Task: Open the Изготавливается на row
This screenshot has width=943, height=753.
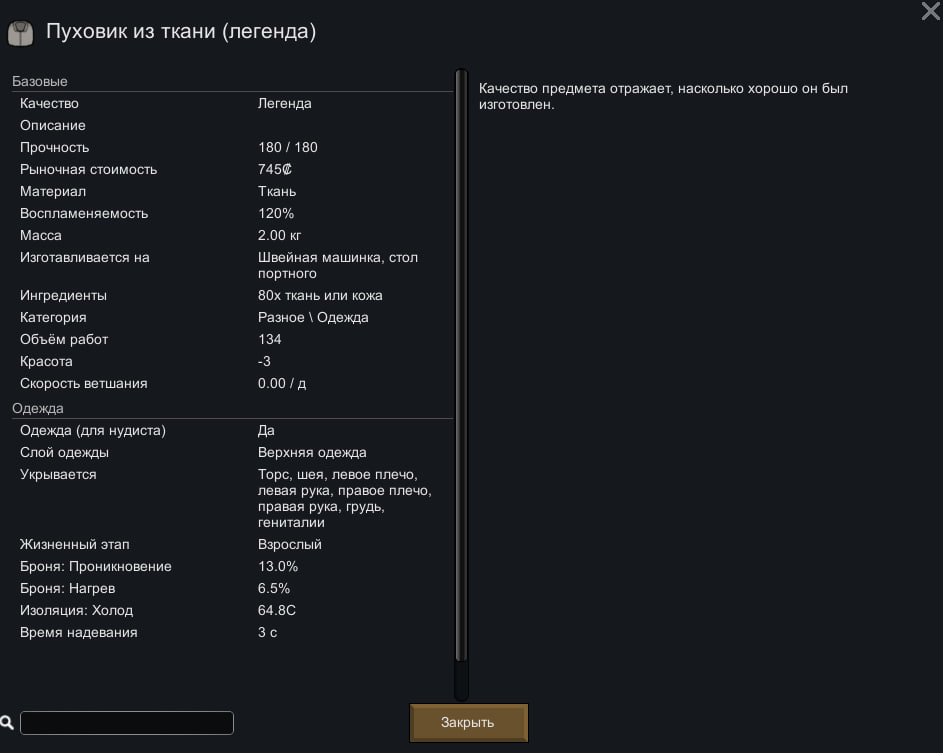Action: pyautogui.click(x=233, y=265)
